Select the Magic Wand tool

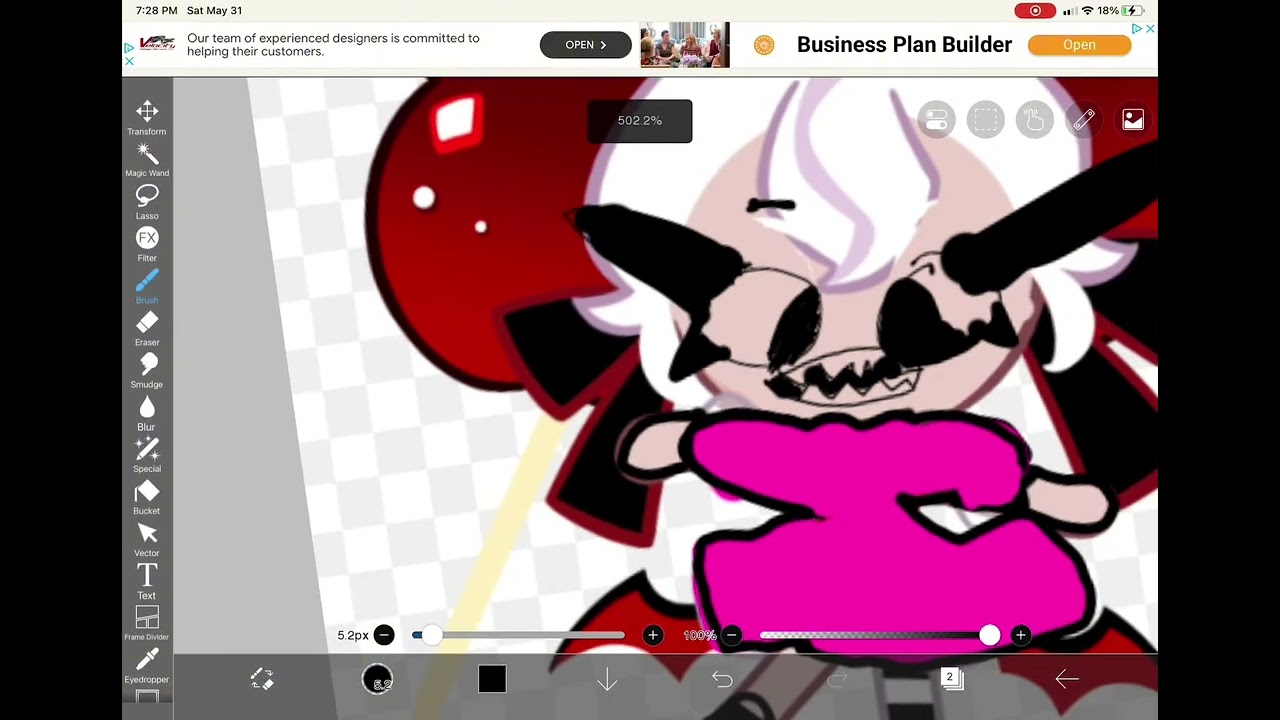pyautogui.click(x=147, y=159)
